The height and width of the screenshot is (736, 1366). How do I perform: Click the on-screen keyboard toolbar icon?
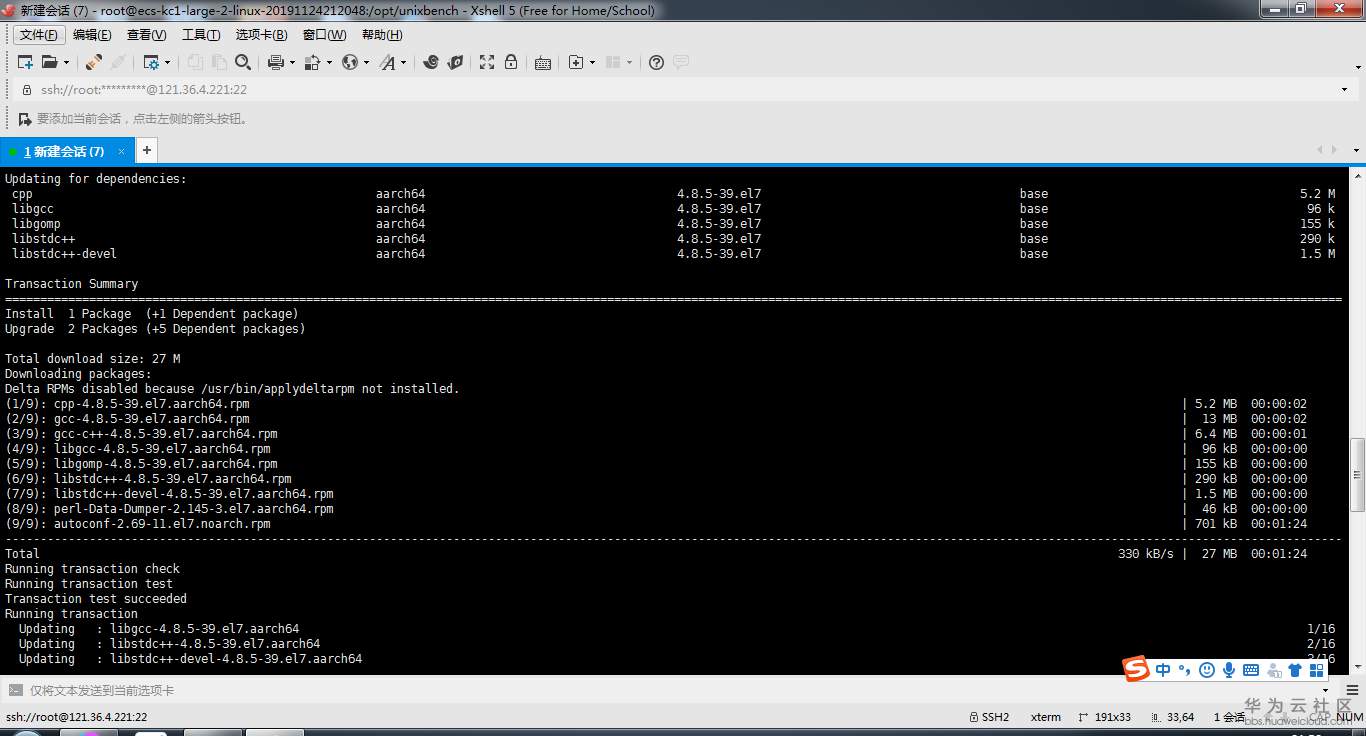(543, 62)
